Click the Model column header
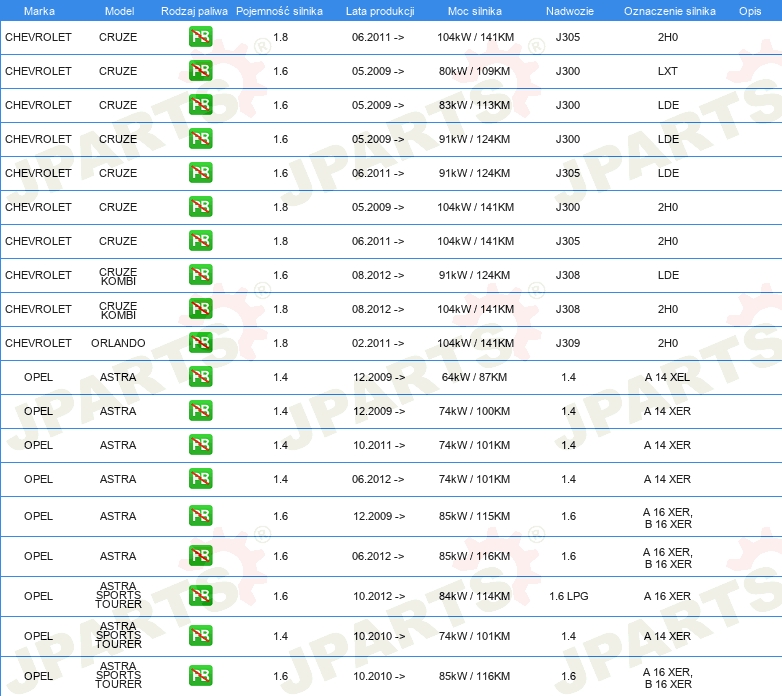 [119, 11]
